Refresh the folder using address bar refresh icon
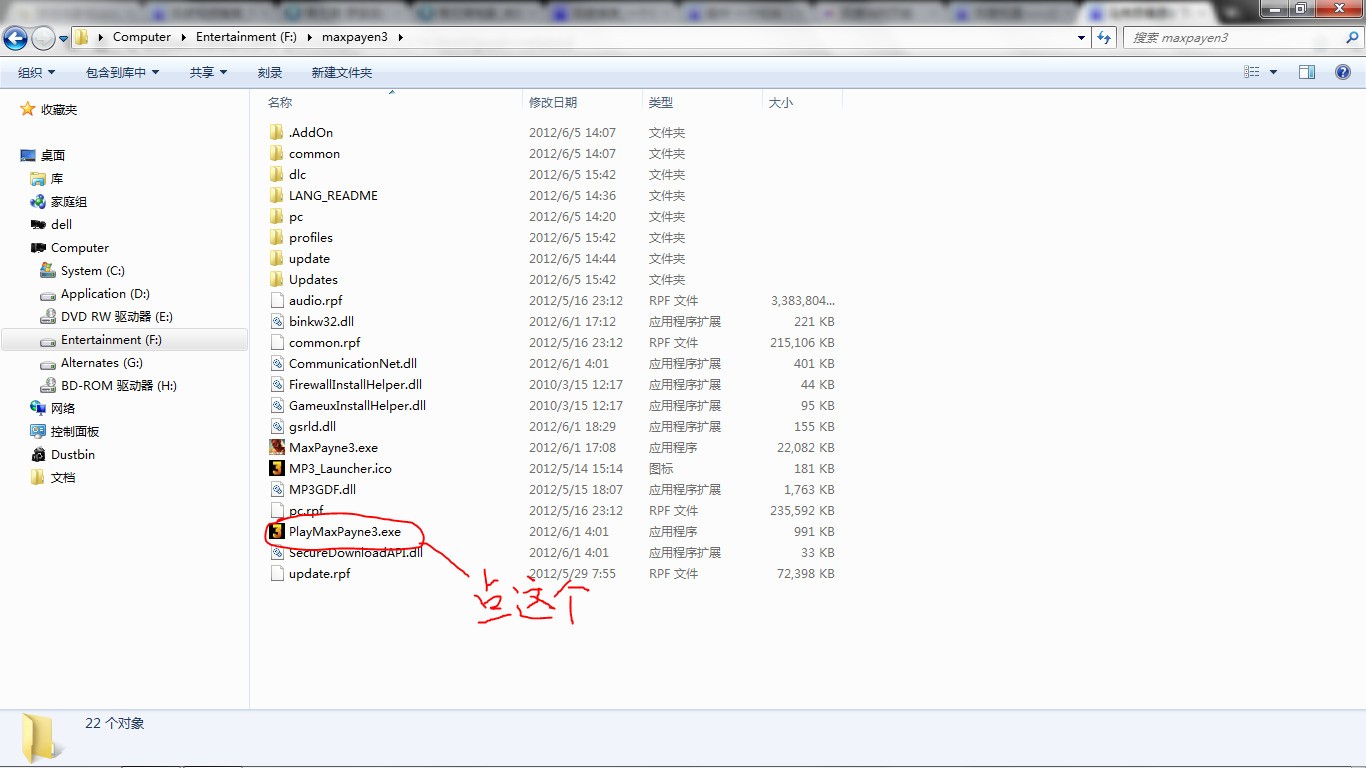This screenshot has width=1366, height=768. pos(1104,37)
